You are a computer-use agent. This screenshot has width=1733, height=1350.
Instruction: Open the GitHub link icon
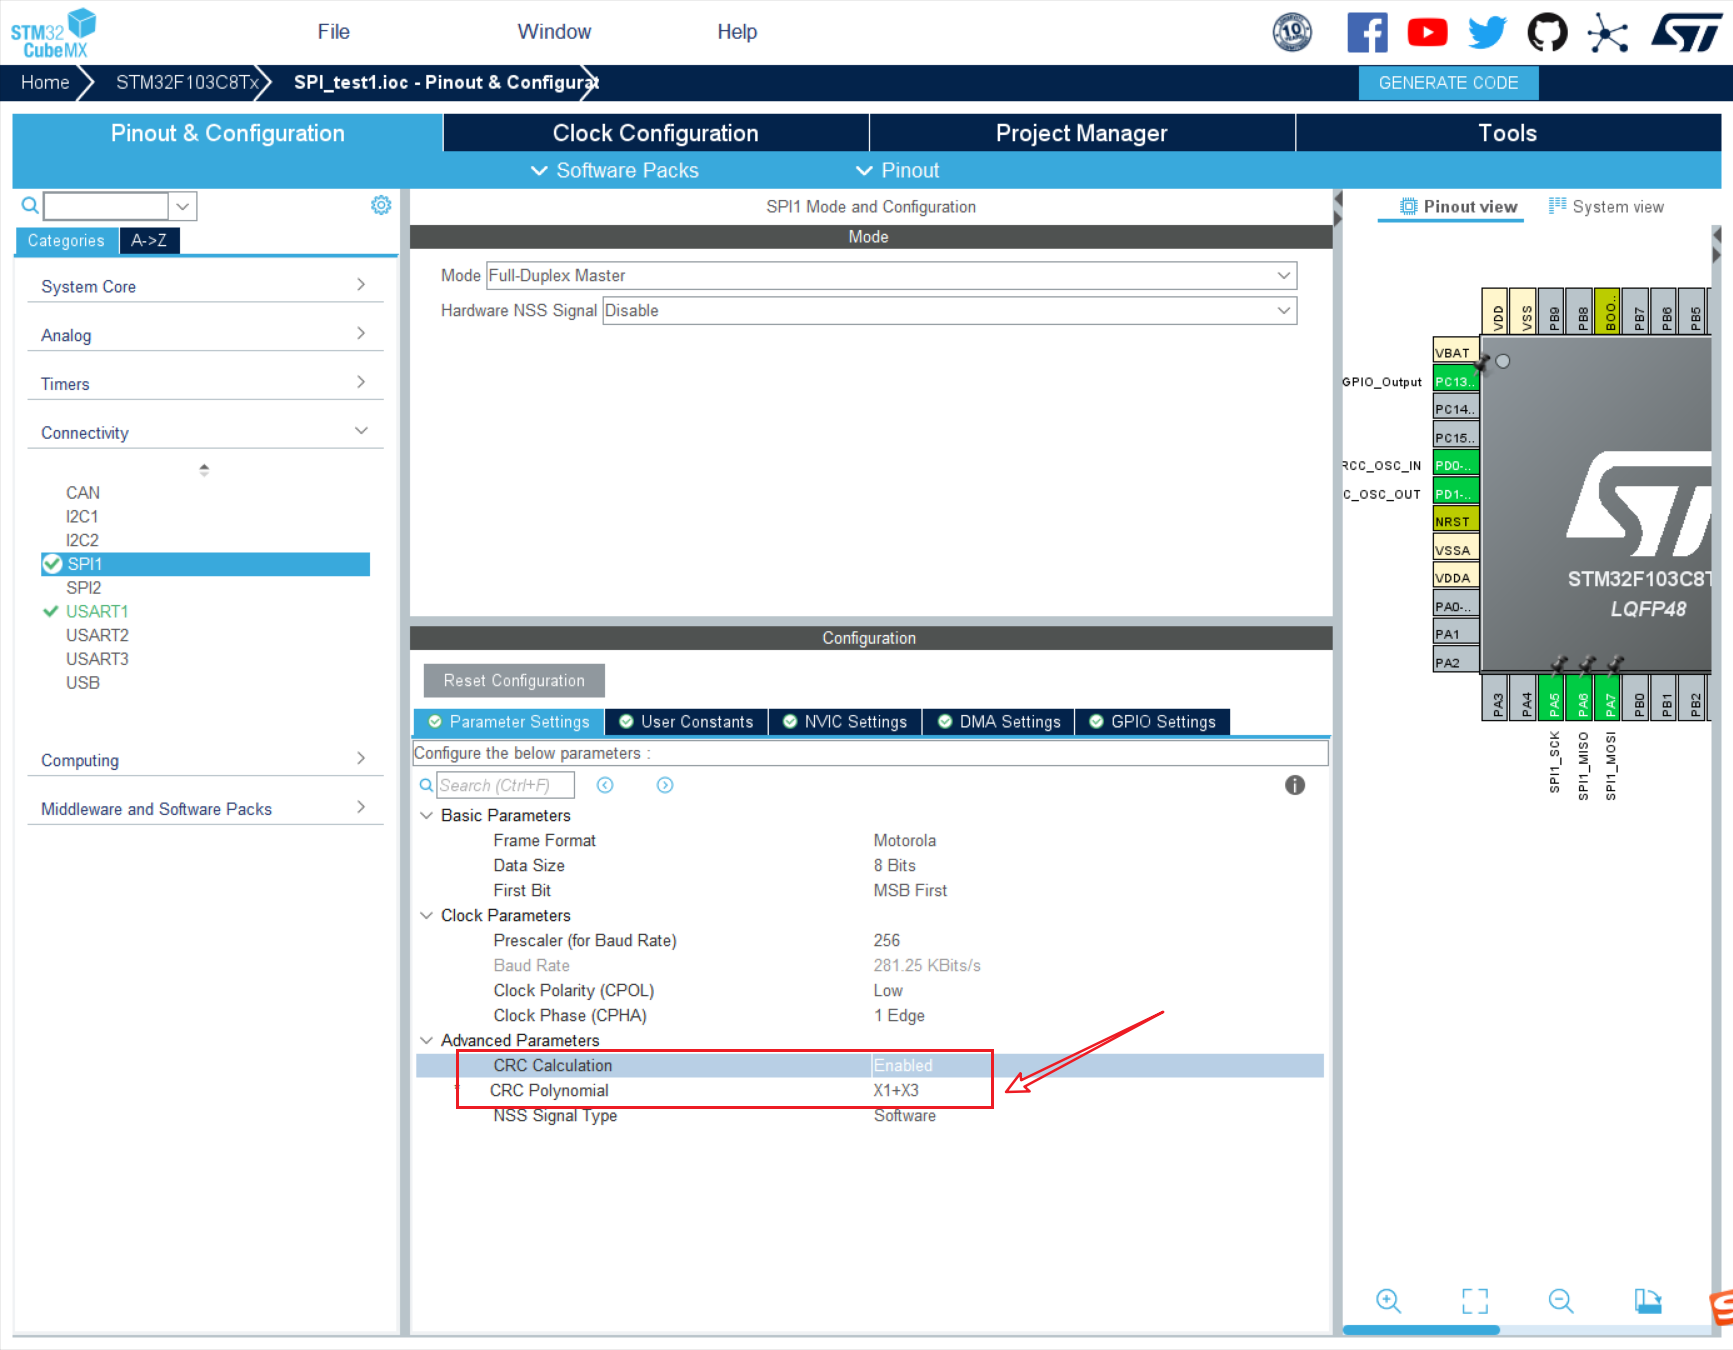tap(1547, 32)
